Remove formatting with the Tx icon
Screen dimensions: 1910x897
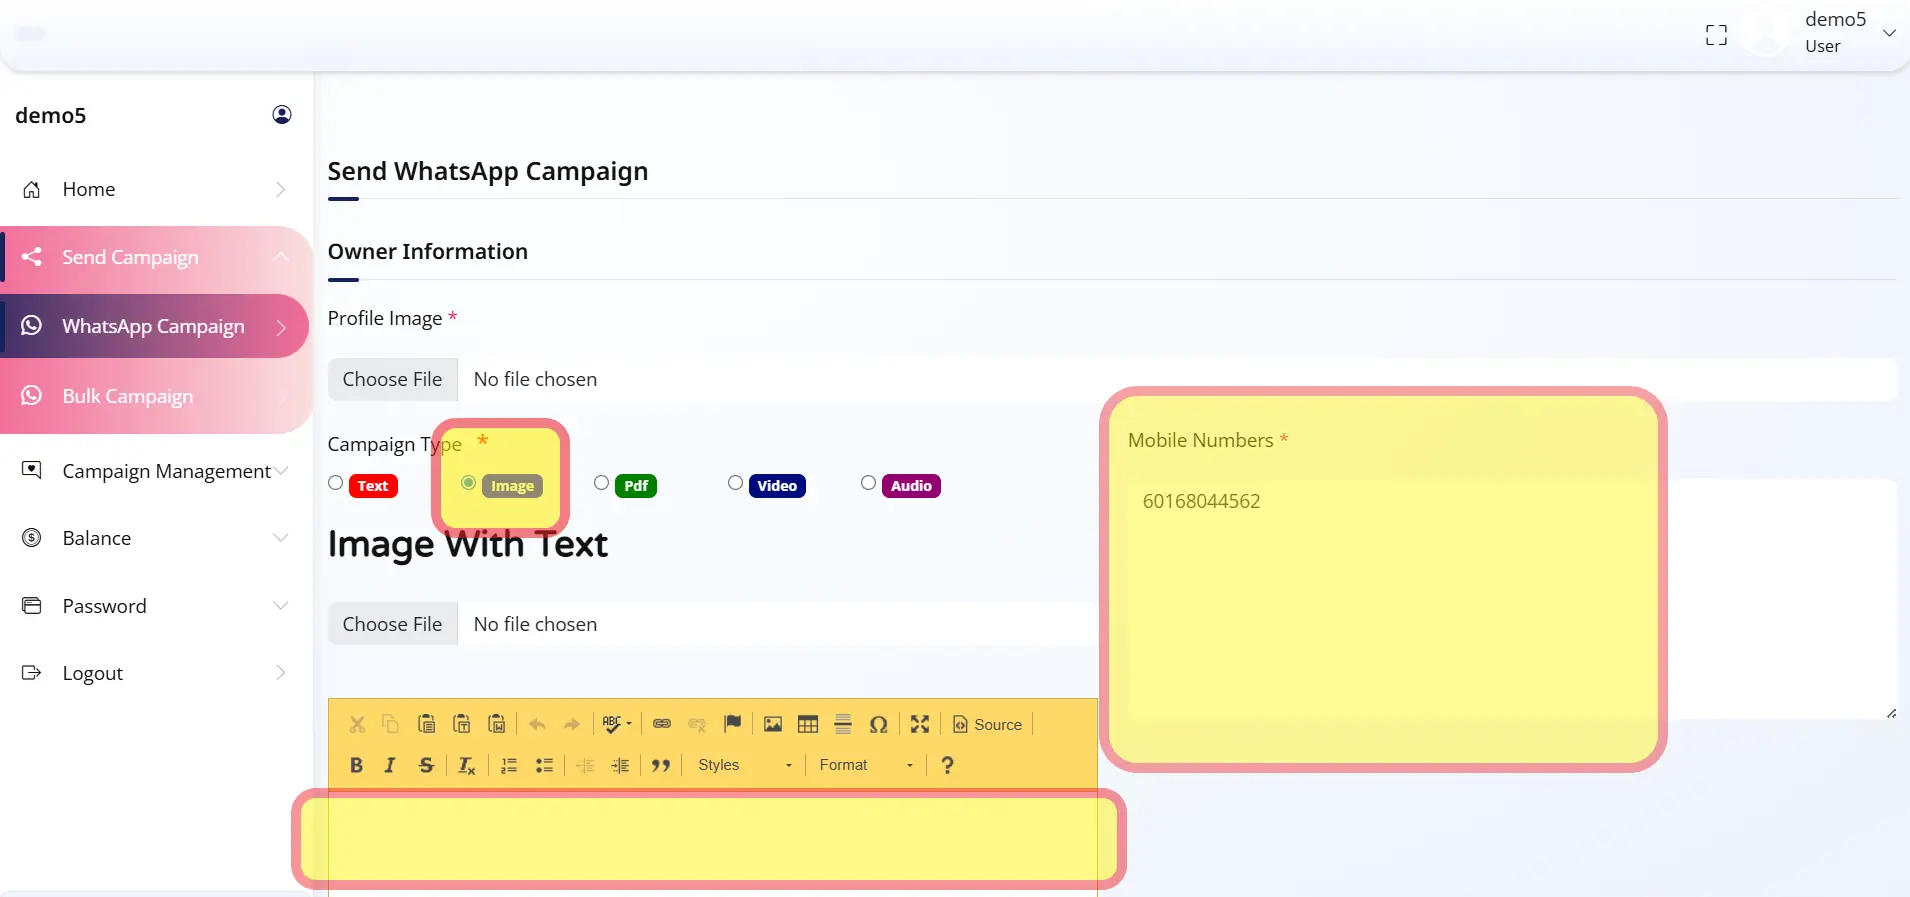click(466, 765)
